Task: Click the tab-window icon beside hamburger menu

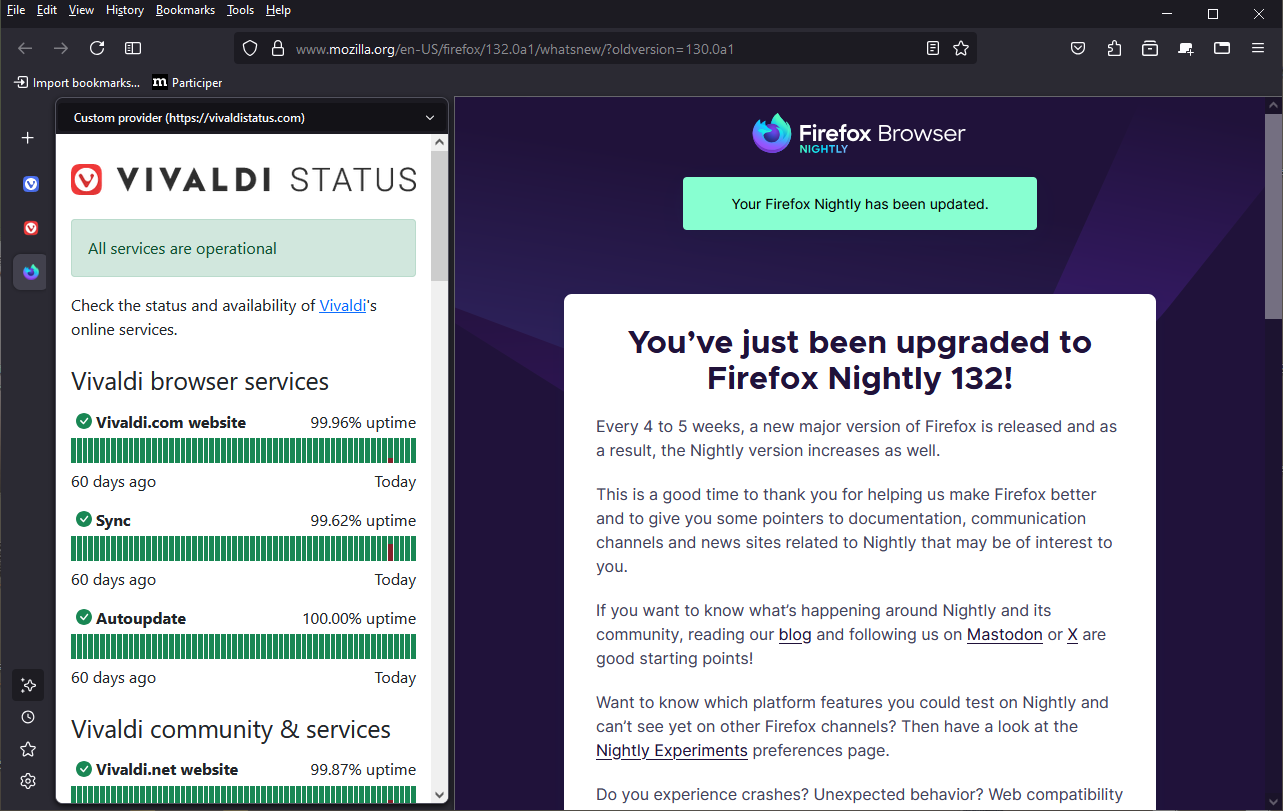Action: (x=1222, y=48)
